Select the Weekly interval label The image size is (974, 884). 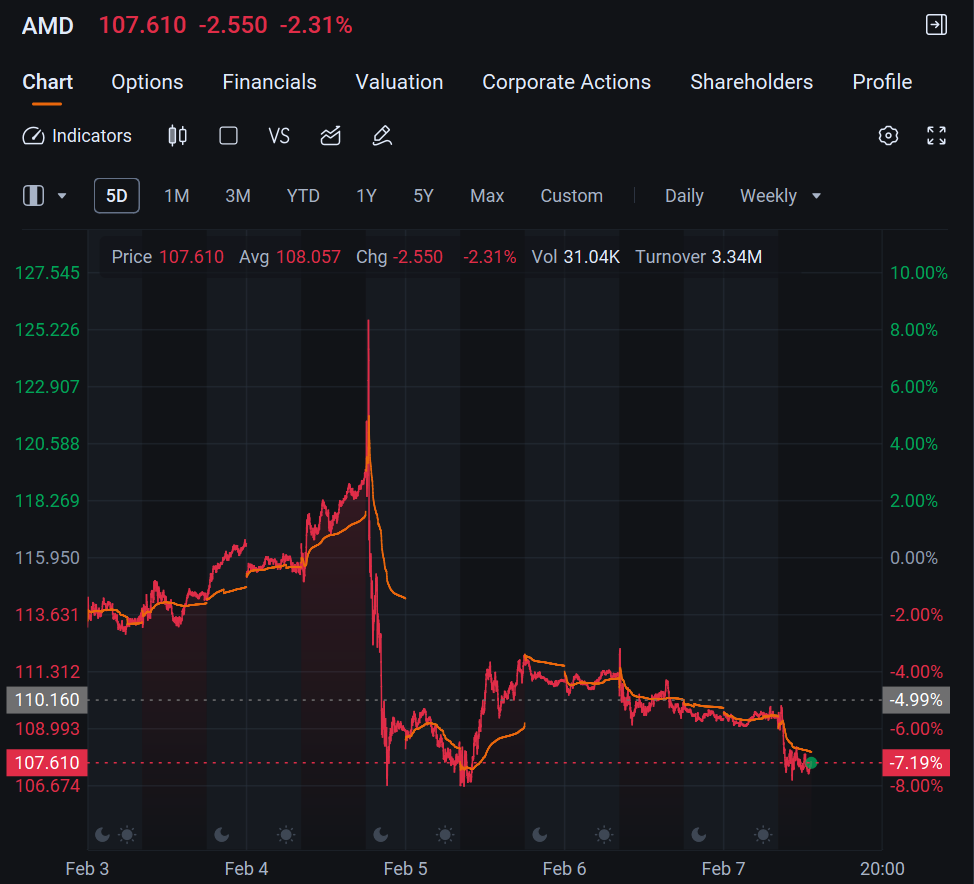(768, 196)
